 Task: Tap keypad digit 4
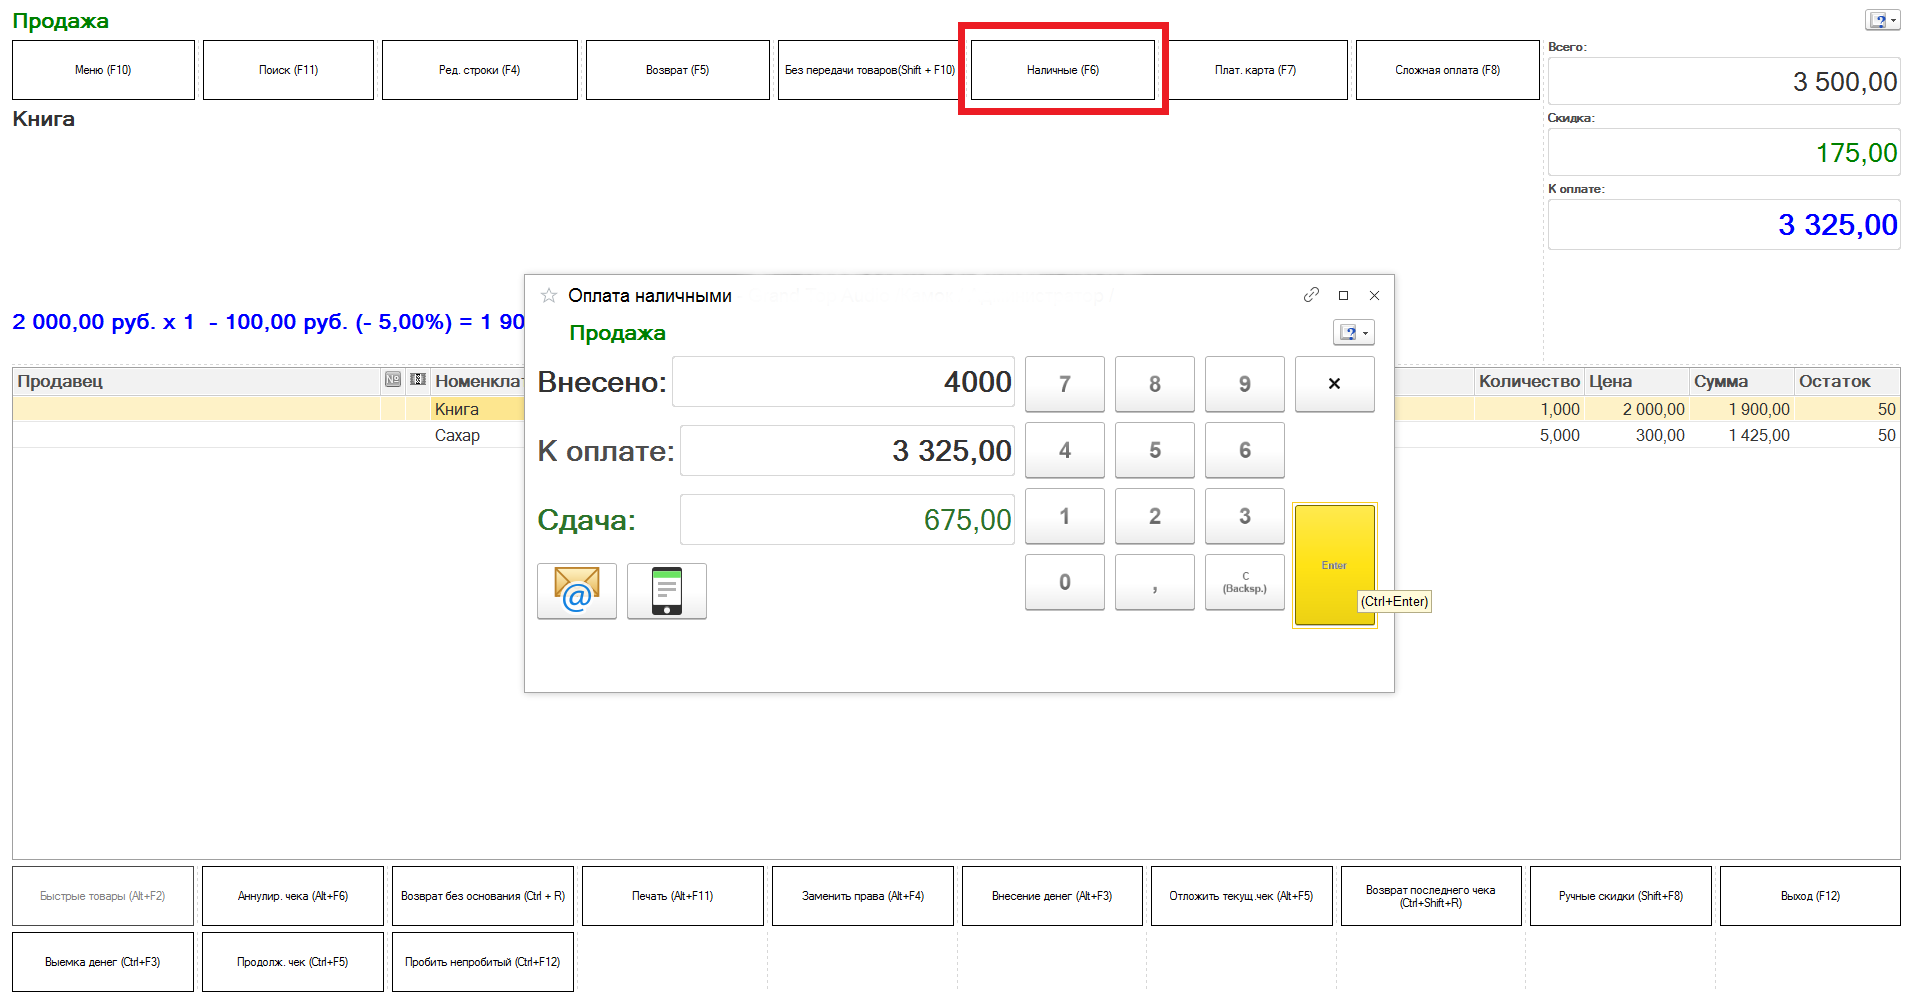coord(1065,450)
